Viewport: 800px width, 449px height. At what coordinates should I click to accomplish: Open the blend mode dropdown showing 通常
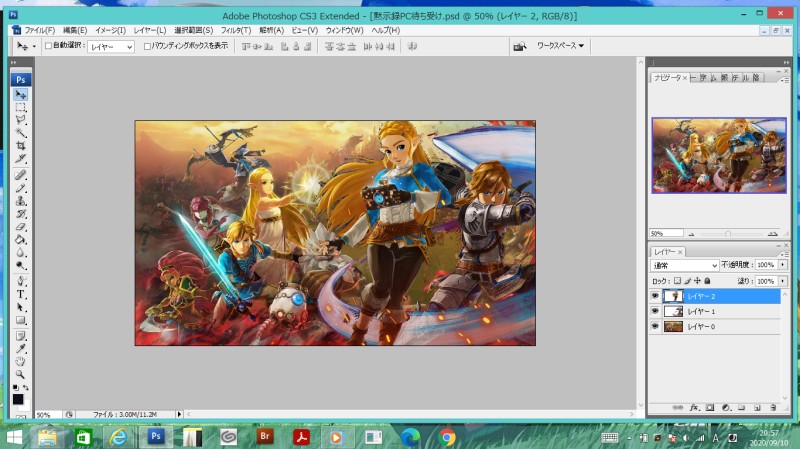click(685, 265)
